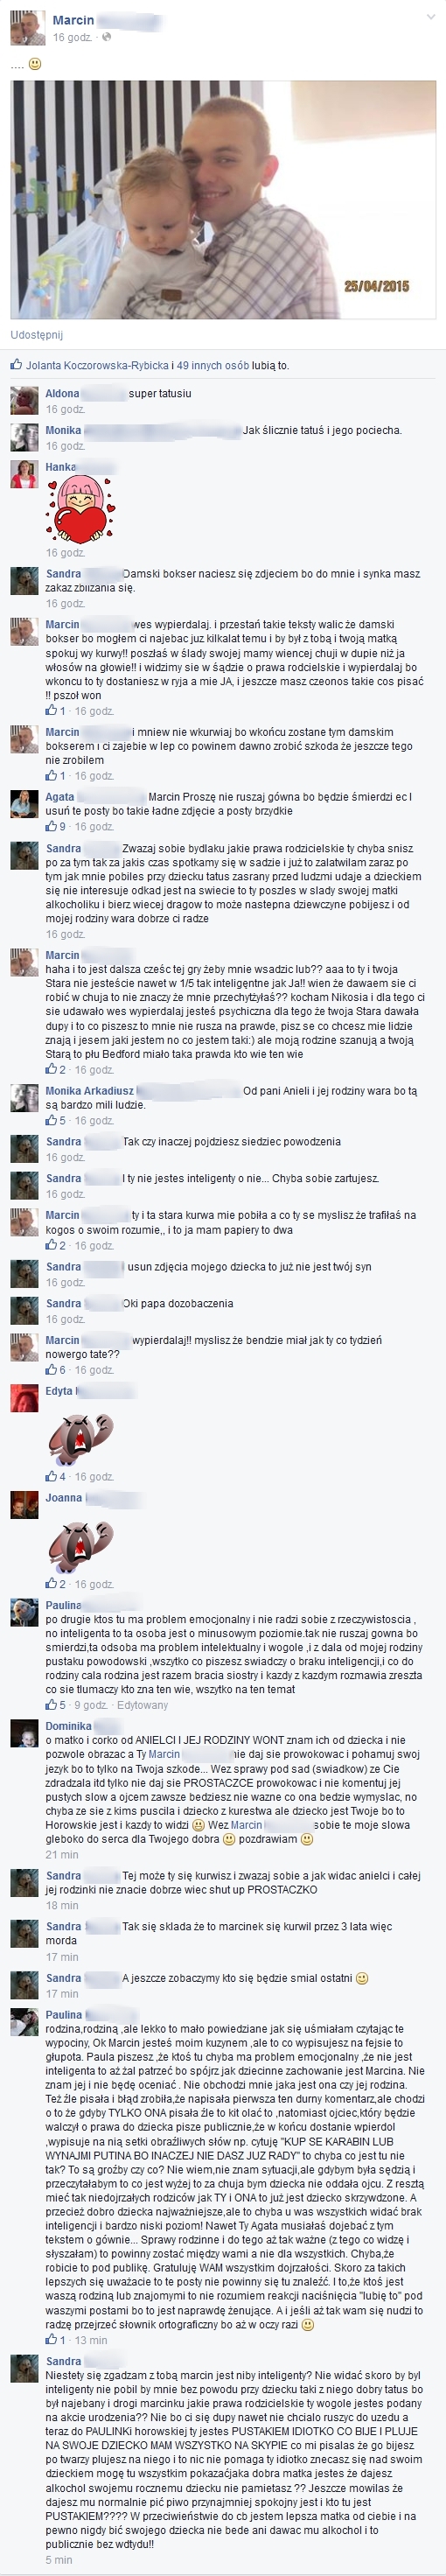Open Joanna's profile avatar
This screenshot has width=446, height=2576.
pos(24,1505)
